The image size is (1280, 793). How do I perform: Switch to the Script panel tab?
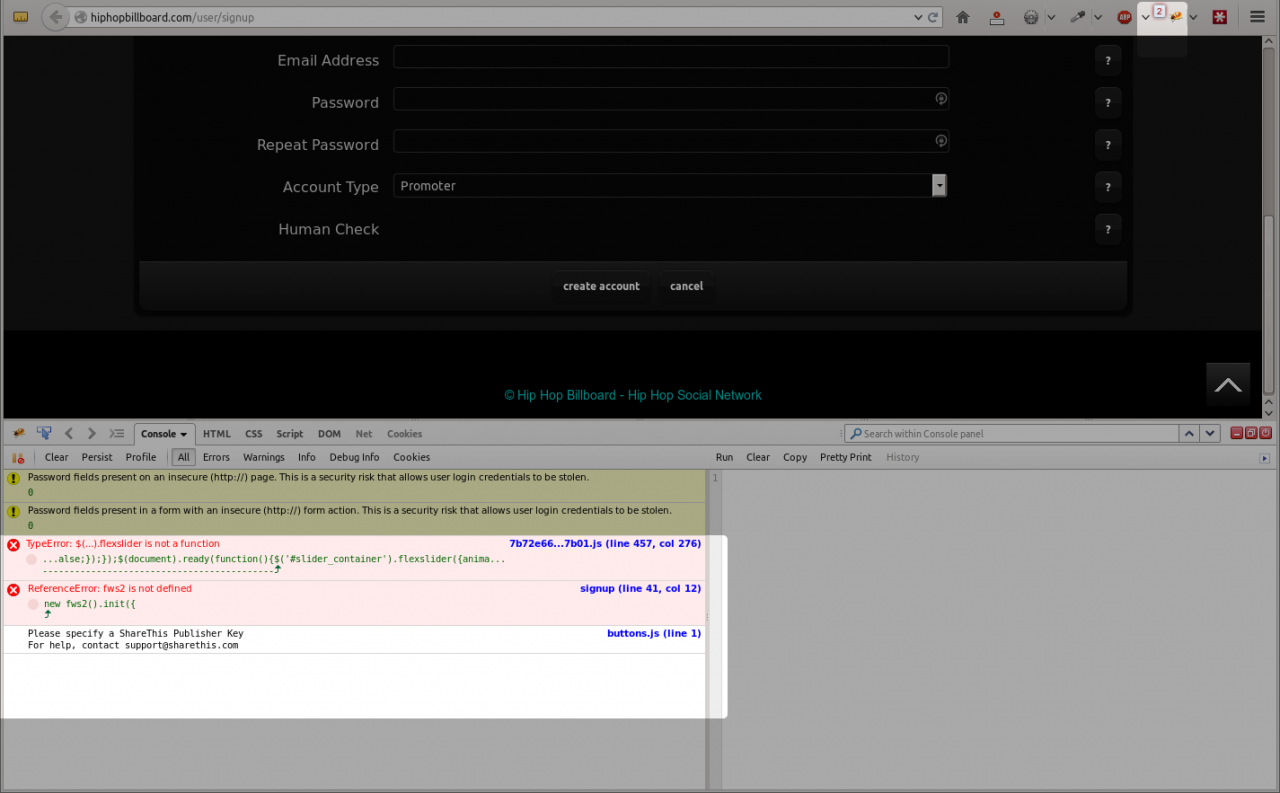tap(290, 434)
